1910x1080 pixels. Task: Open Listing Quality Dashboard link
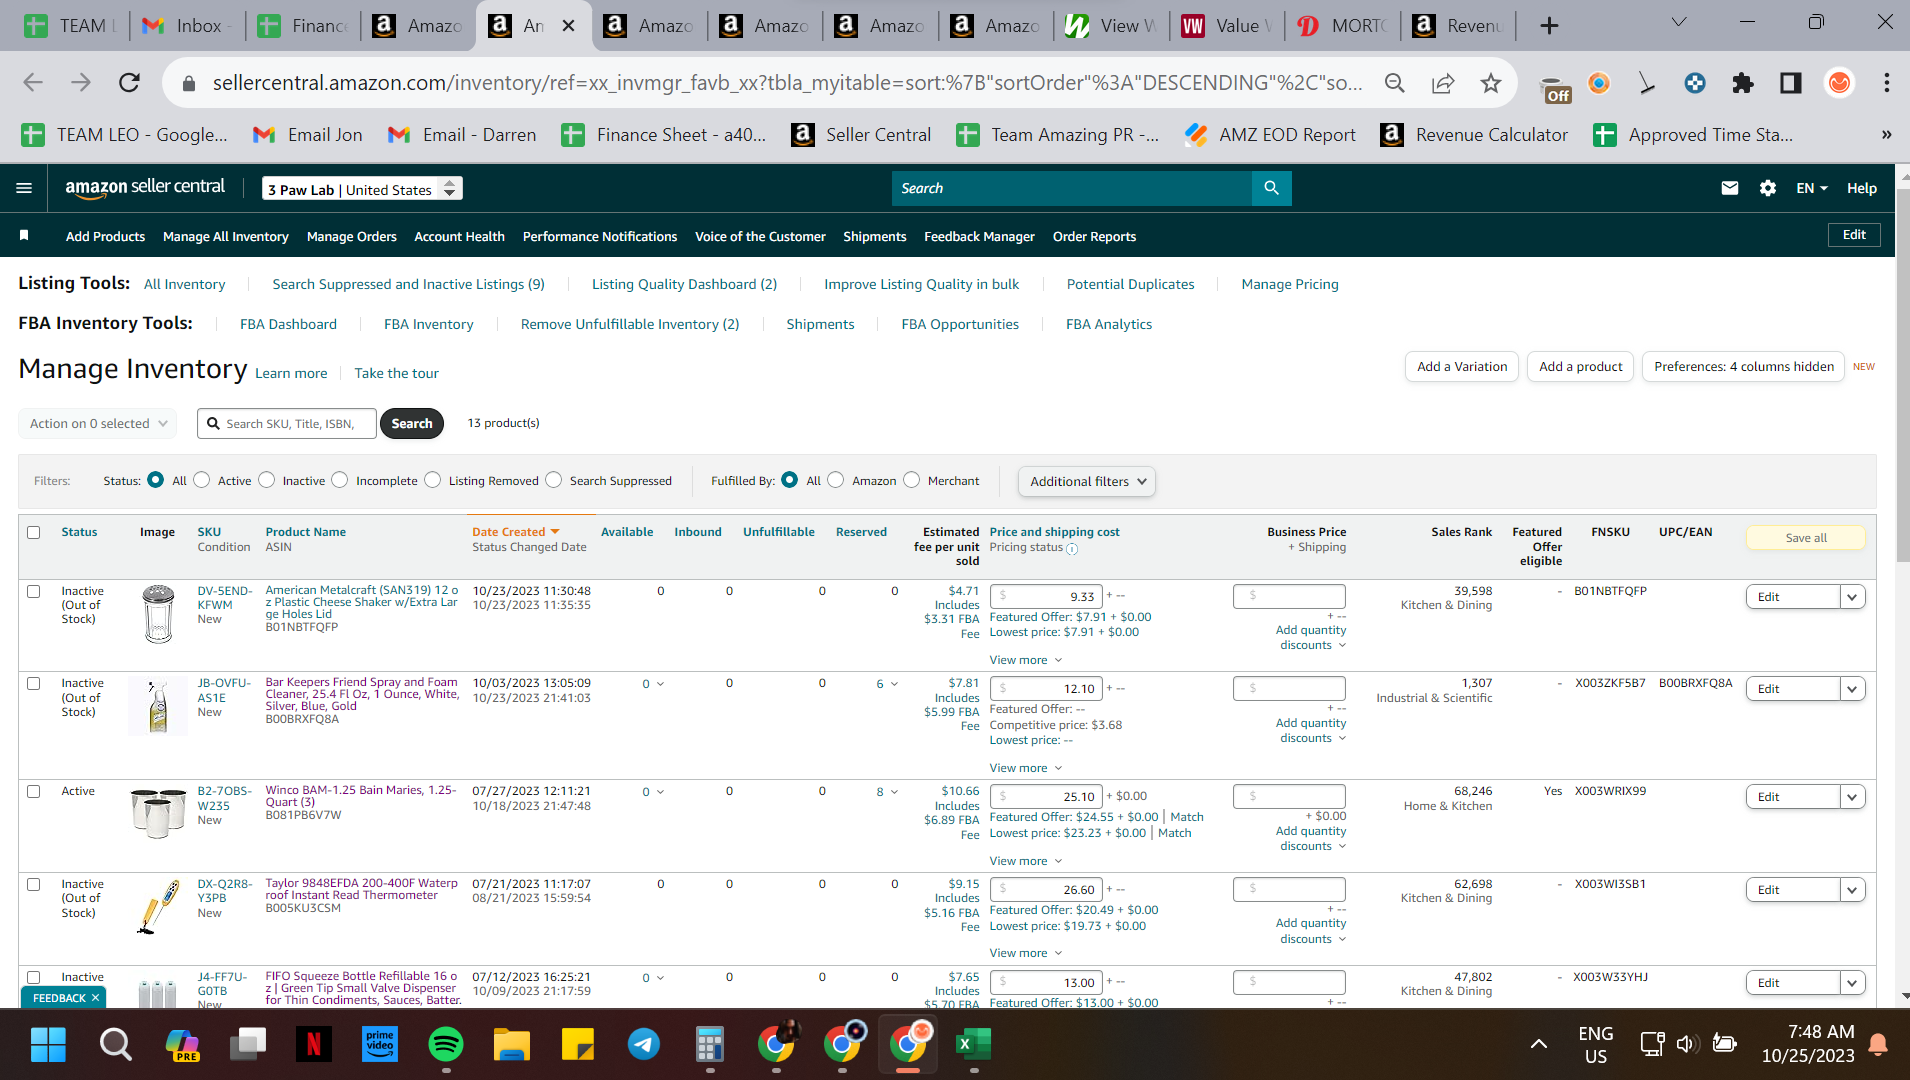684,284
